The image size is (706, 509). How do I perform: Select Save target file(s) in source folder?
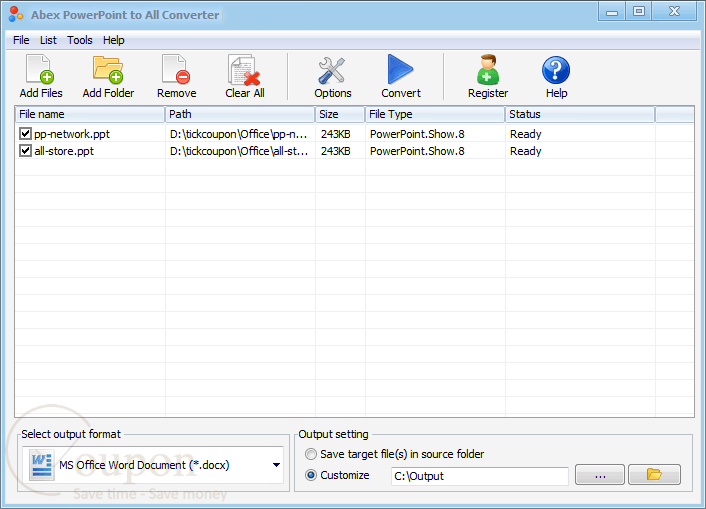(x=311, y=454)
